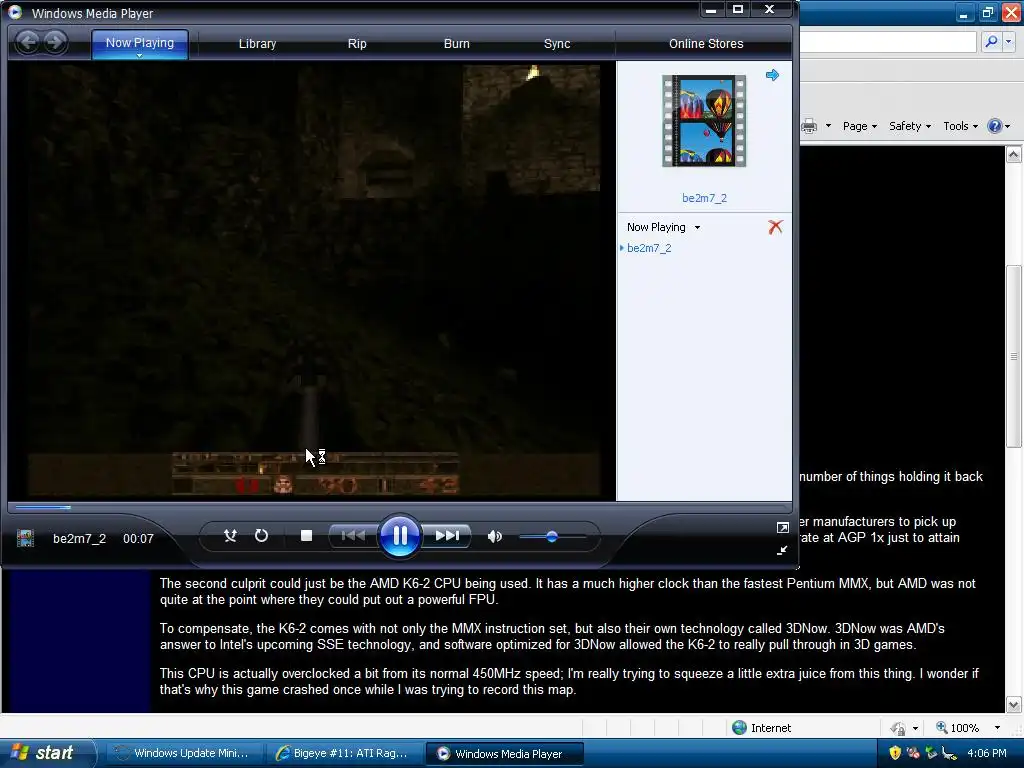Mute the Media Player sound
1024x768 pixels.
495,537
